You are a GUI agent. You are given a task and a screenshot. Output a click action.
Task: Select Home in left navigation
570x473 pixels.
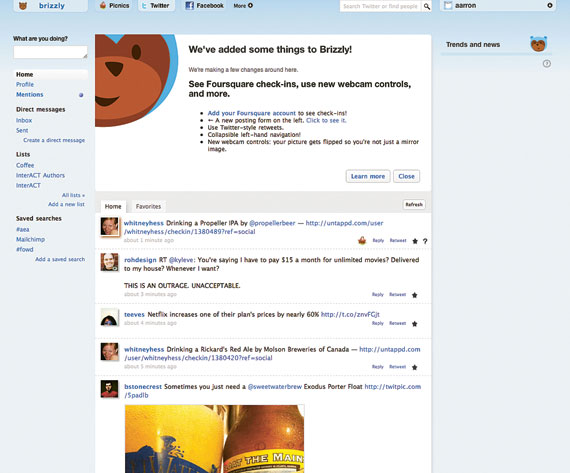(x=24, y=74)
